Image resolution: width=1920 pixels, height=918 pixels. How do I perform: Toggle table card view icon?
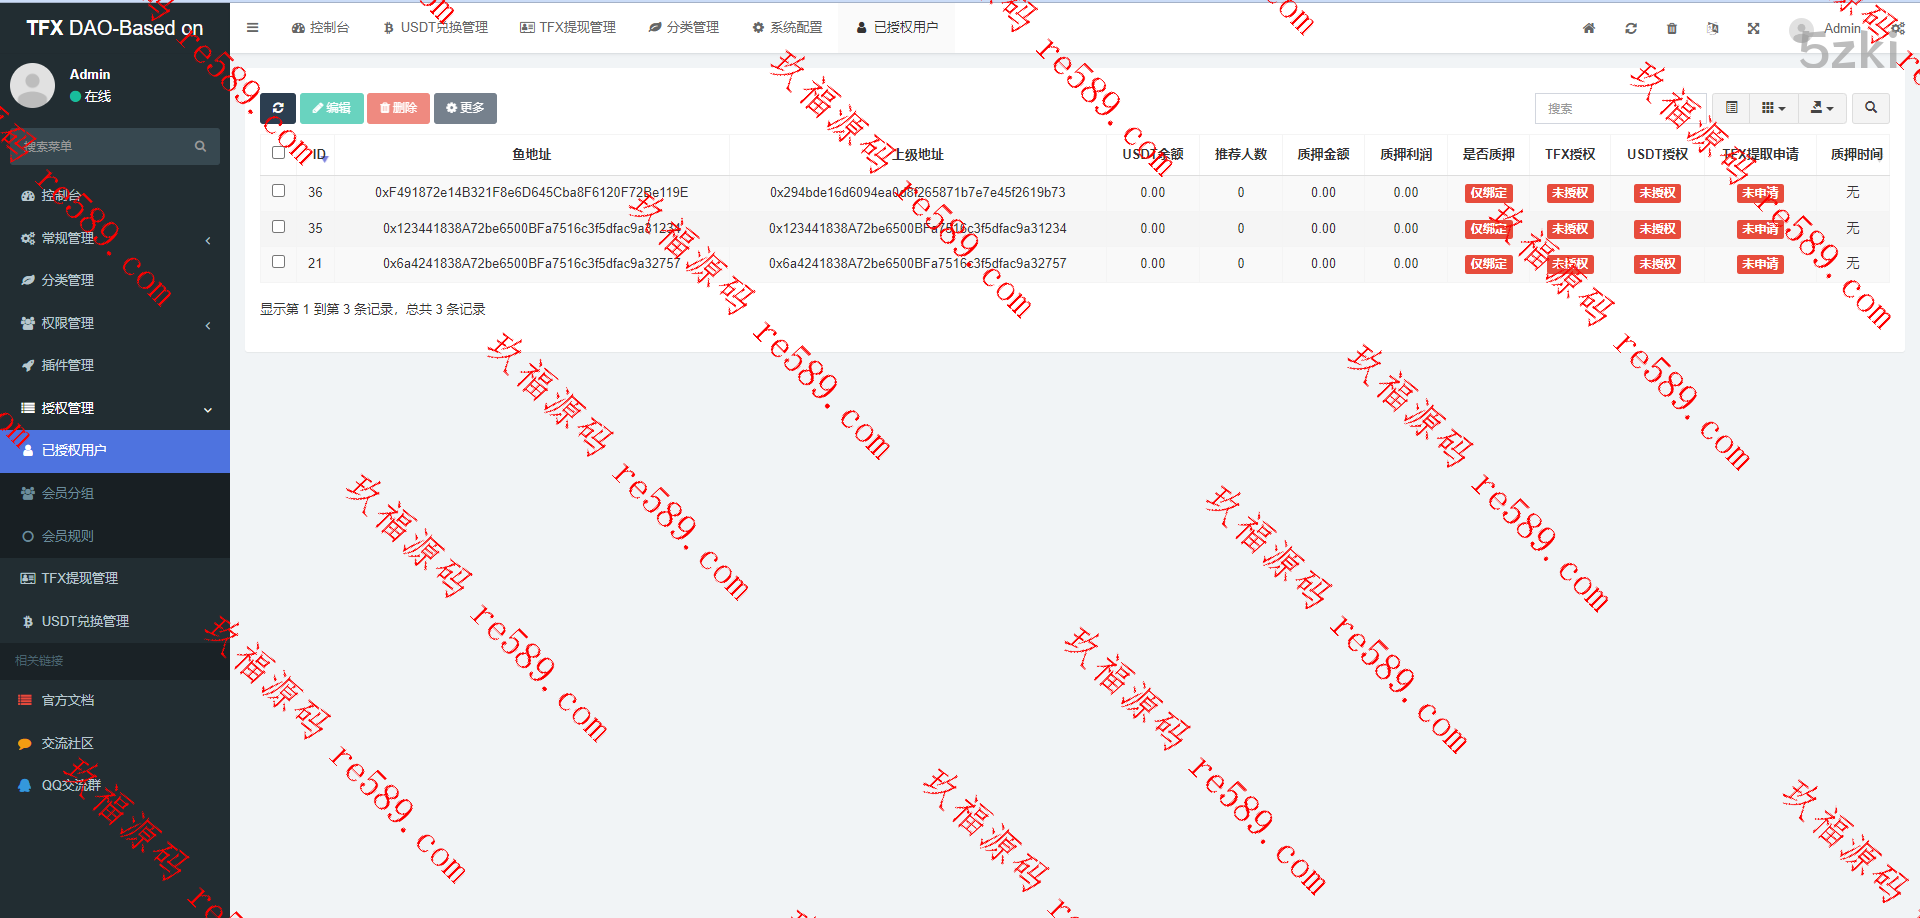click(x=1731, y=108)
